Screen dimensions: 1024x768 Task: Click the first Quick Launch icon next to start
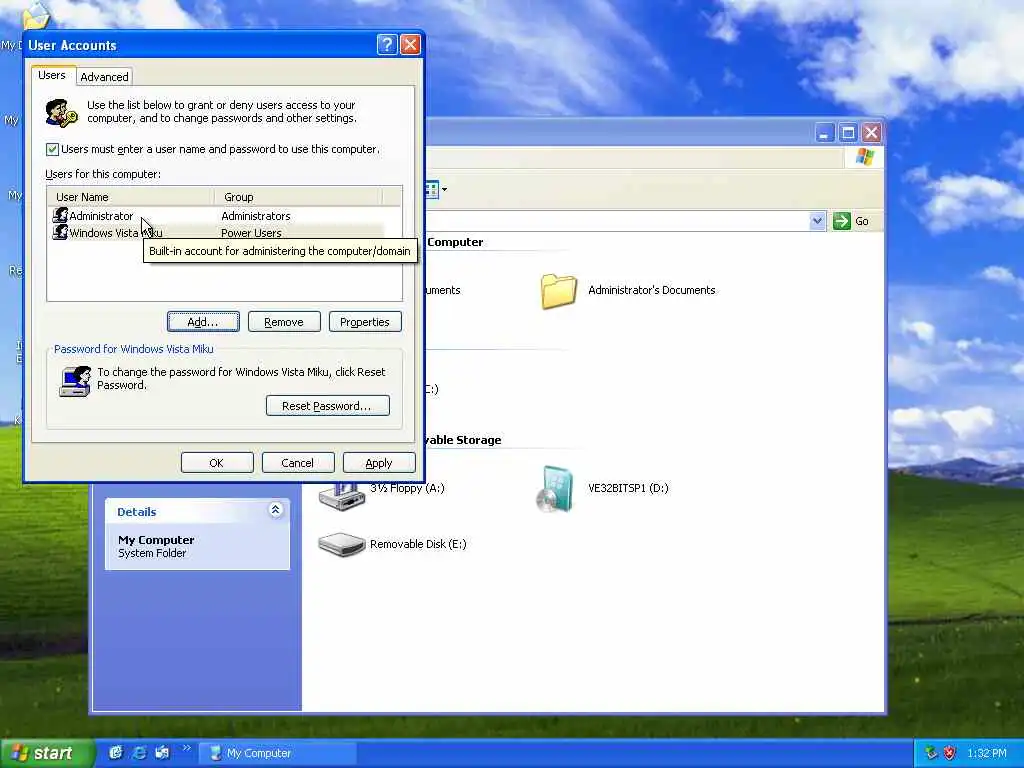click(x=116, y=752)
